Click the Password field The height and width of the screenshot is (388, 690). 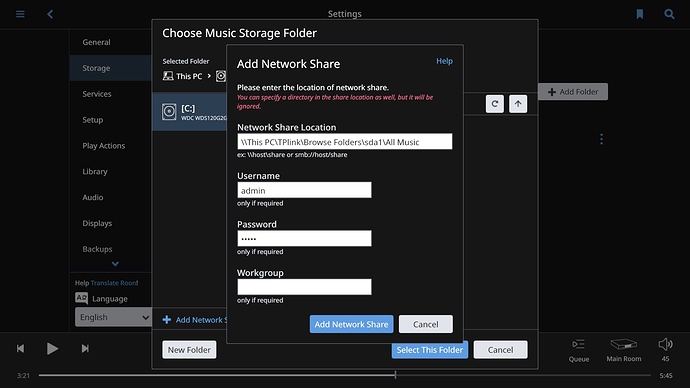click(304, 238)
